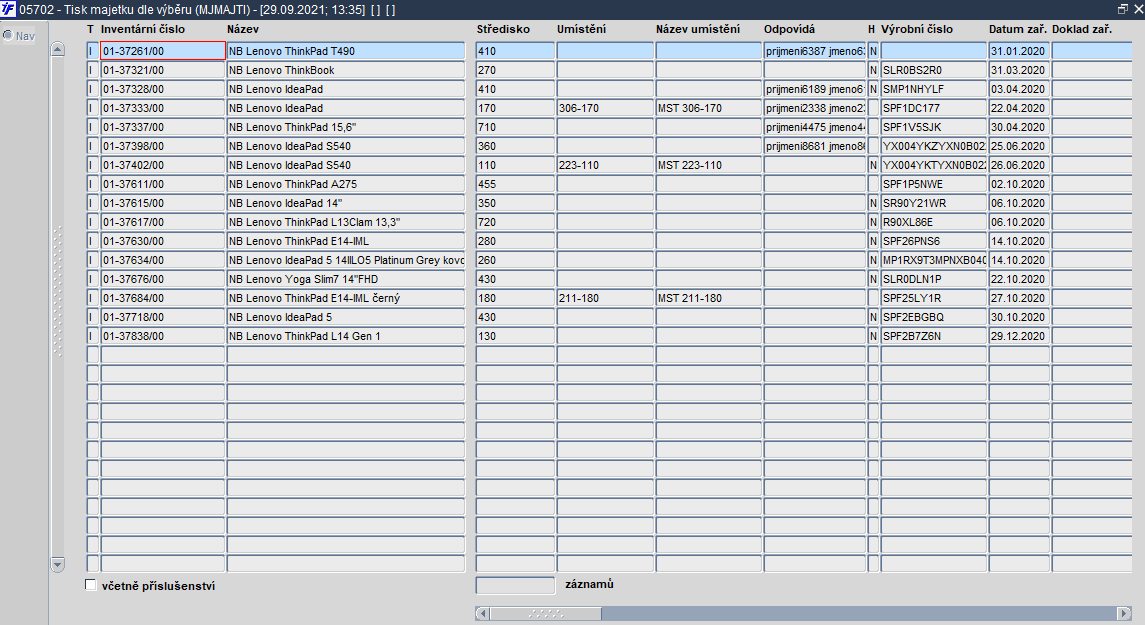Click the name NB Lenovo IdeaPad 14"
1145x625 pixels.
tap(346, 203)
